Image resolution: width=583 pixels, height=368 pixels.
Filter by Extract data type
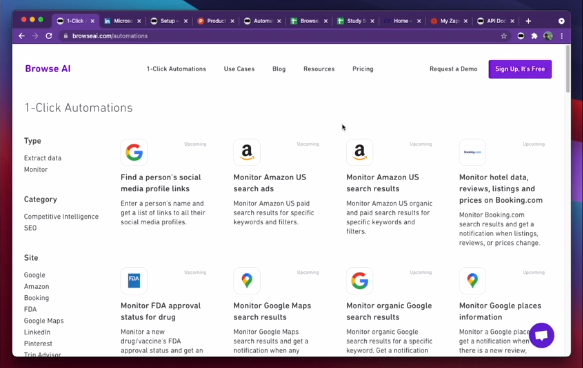point(43,158)
